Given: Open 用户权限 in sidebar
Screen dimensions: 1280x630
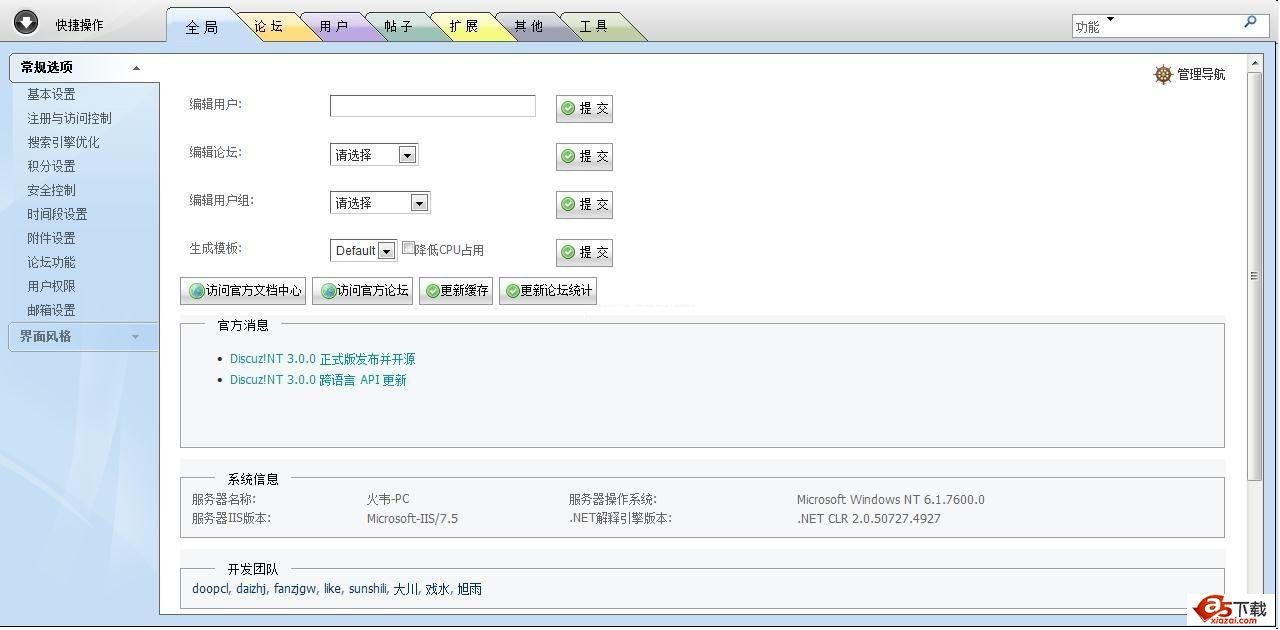Looking at the screenshot, I should coord(51,286).
